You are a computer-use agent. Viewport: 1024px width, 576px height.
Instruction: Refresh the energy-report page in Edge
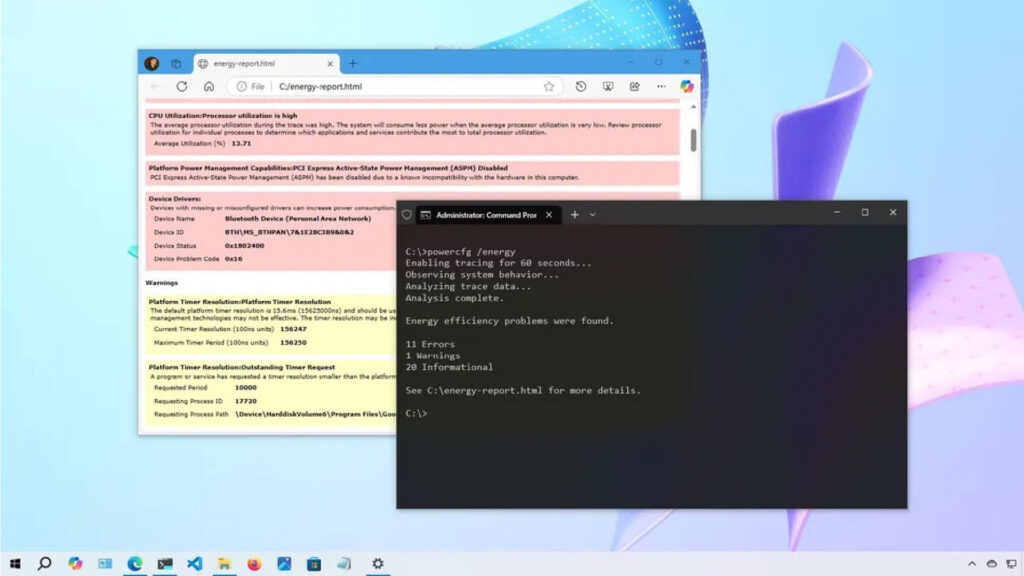coord(182,87)
